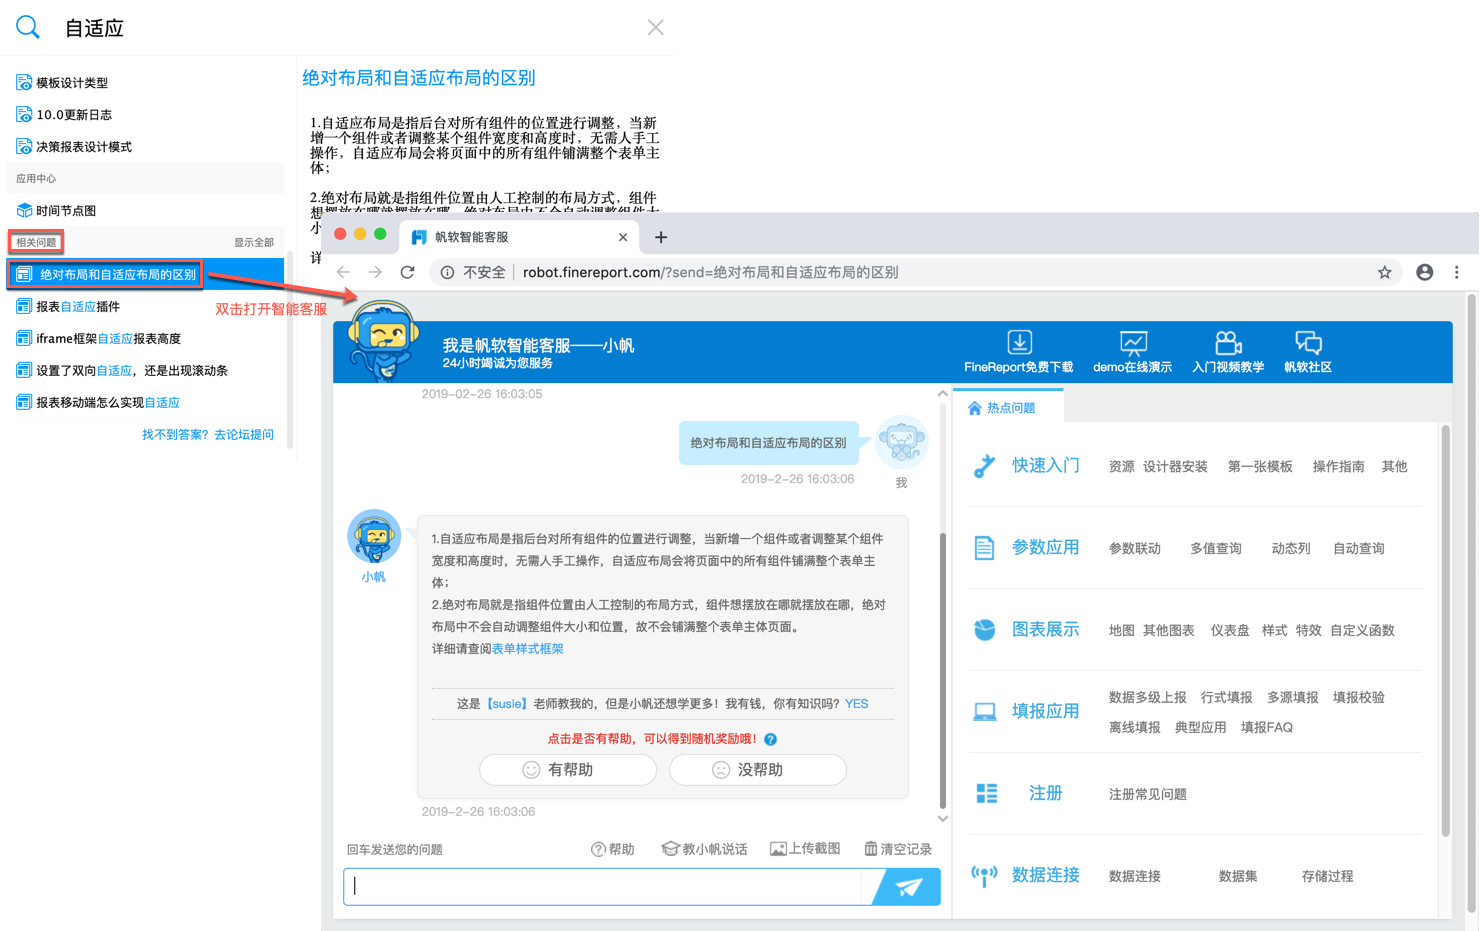Reload the page with the refresh icon
The width and height of the screenshot is (1480, 931).
coord(407,272)
